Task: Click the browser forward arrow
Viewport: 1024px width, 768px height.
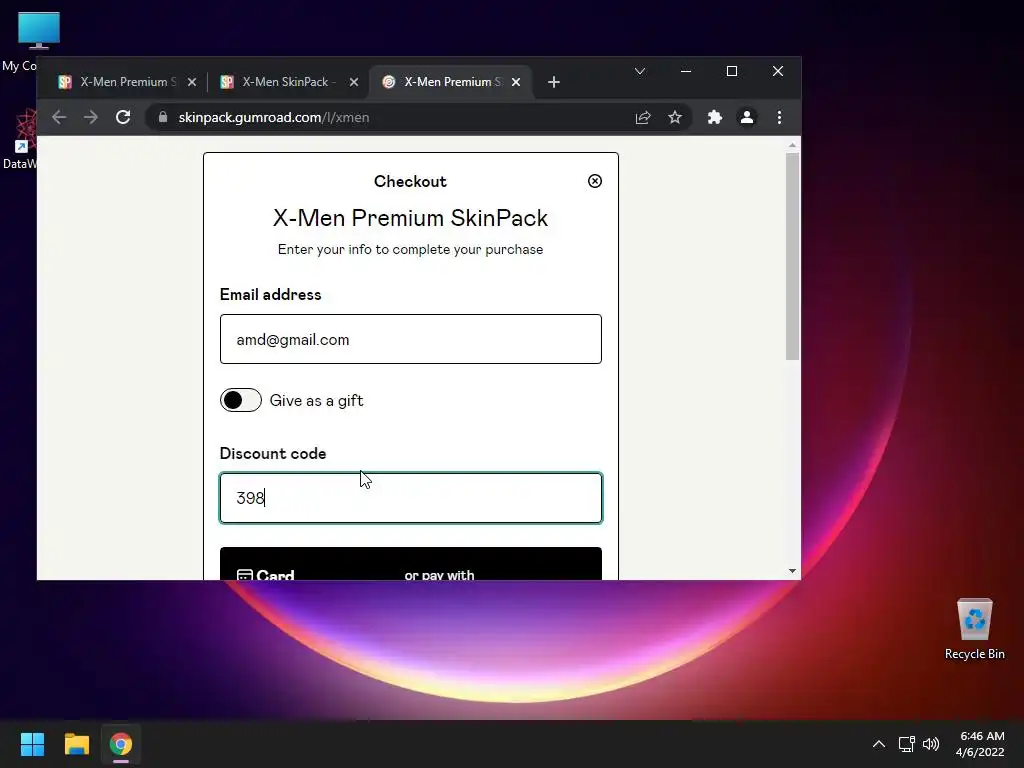Action: click(91, 117)
